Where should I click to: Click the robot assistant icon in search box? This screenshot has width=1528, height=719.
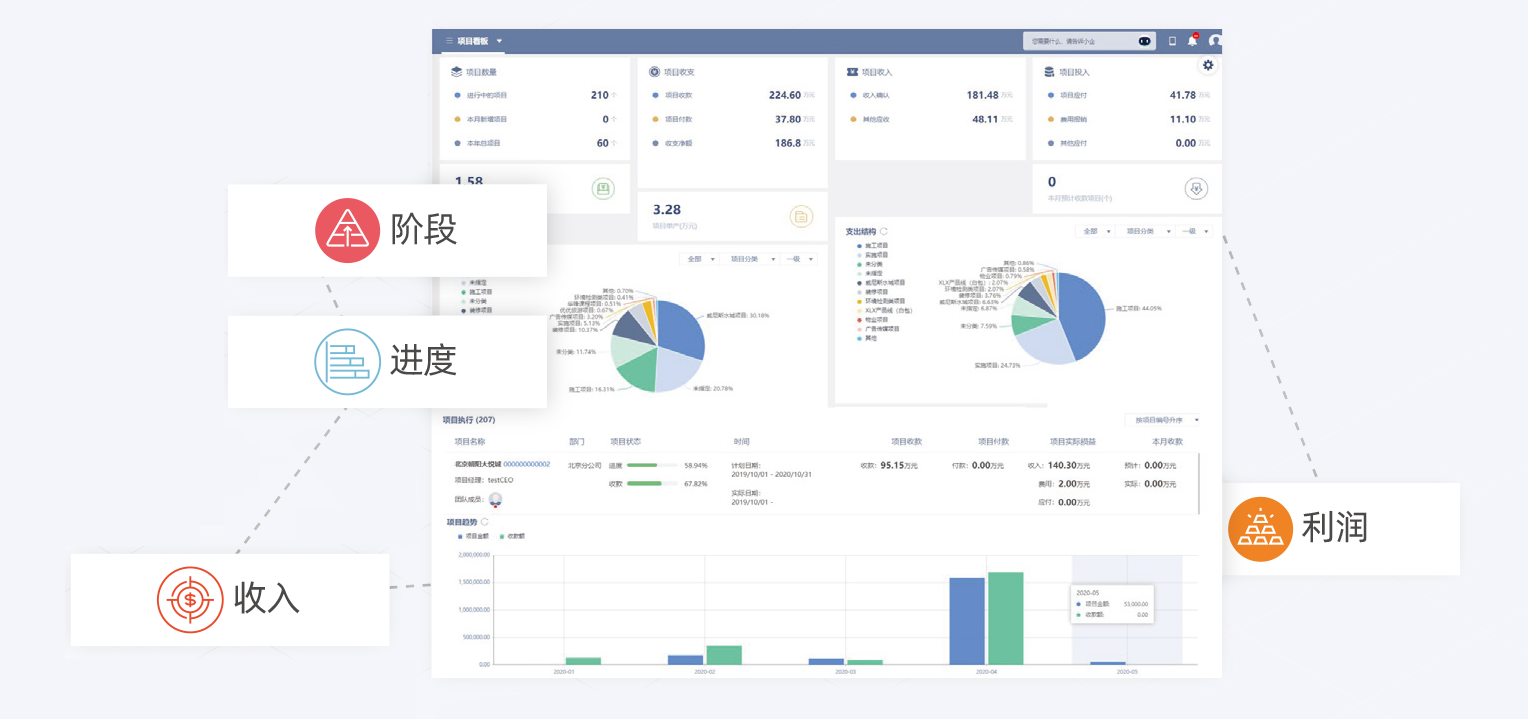[1144, 41]
